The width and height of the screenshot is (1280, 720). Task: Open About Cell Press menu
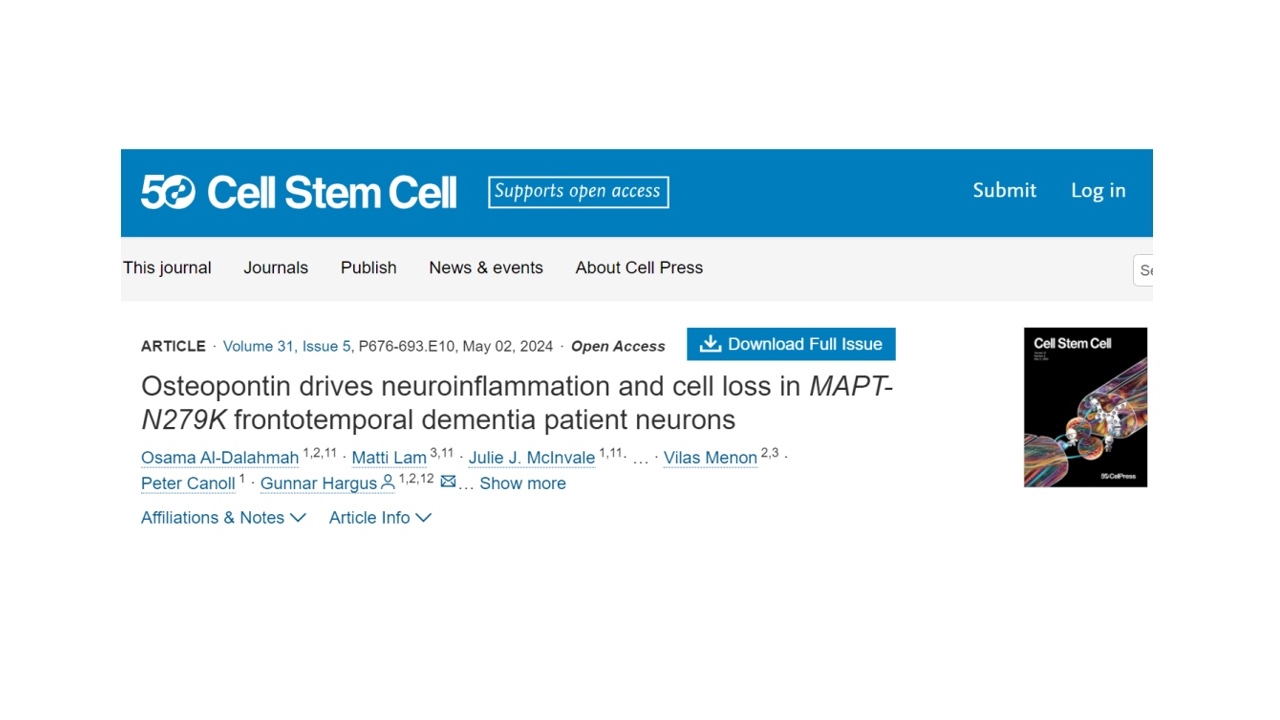[x=639, y=268]
